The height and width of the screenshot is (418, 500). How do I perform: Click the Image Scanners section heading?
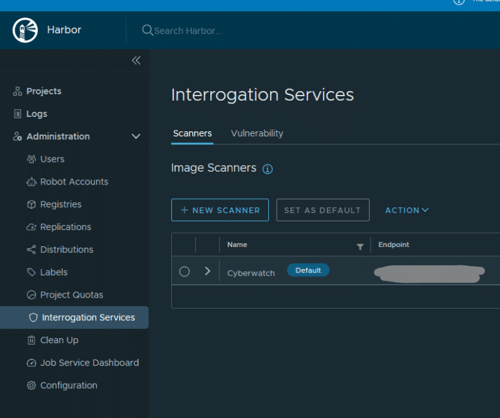[x=214, y=168]
